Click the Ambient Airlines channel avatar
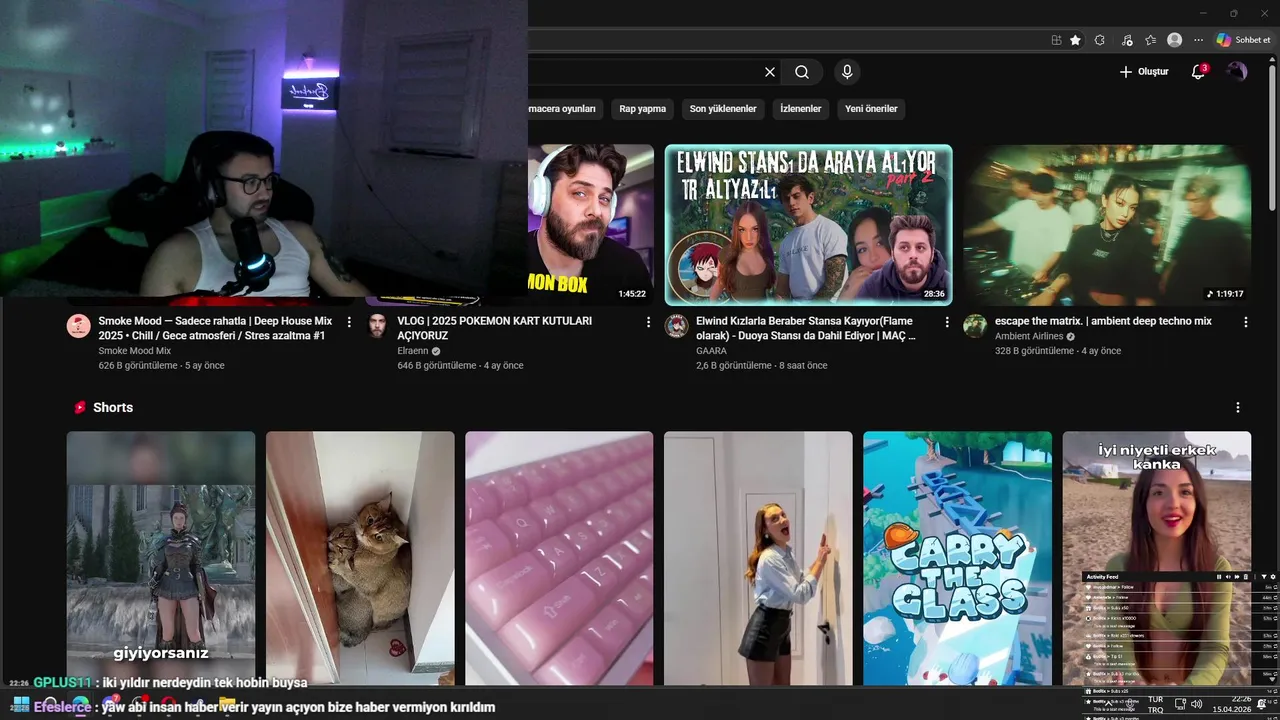Viewport: 1280px width, 720px height. (x=975, y=326)
